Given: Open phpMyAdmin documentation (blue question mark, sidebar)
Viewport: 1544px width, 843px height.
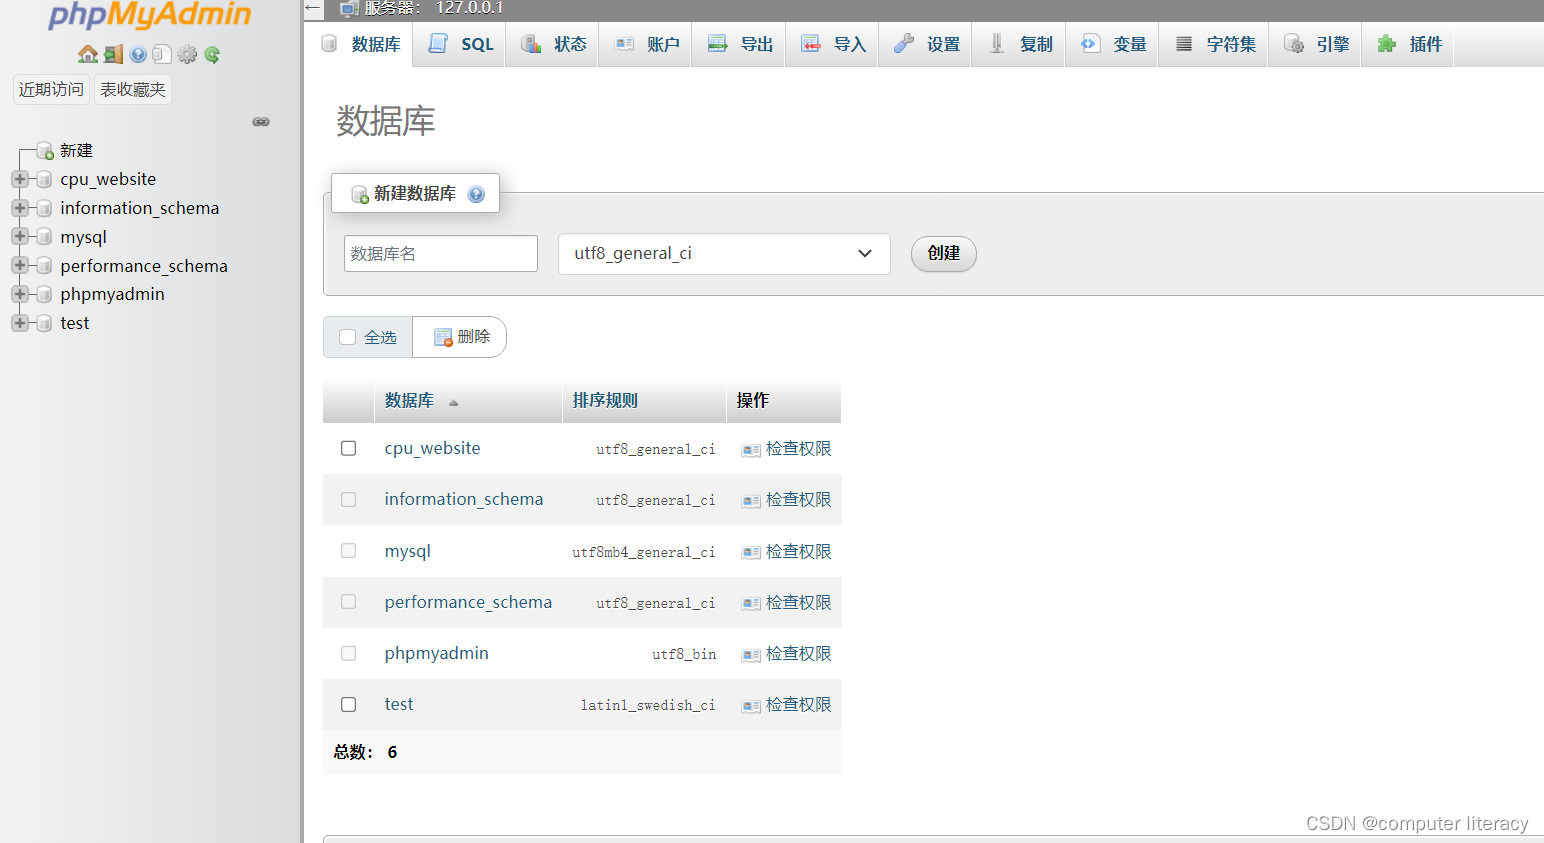Looking at the screenshot, I should (138, 54).
